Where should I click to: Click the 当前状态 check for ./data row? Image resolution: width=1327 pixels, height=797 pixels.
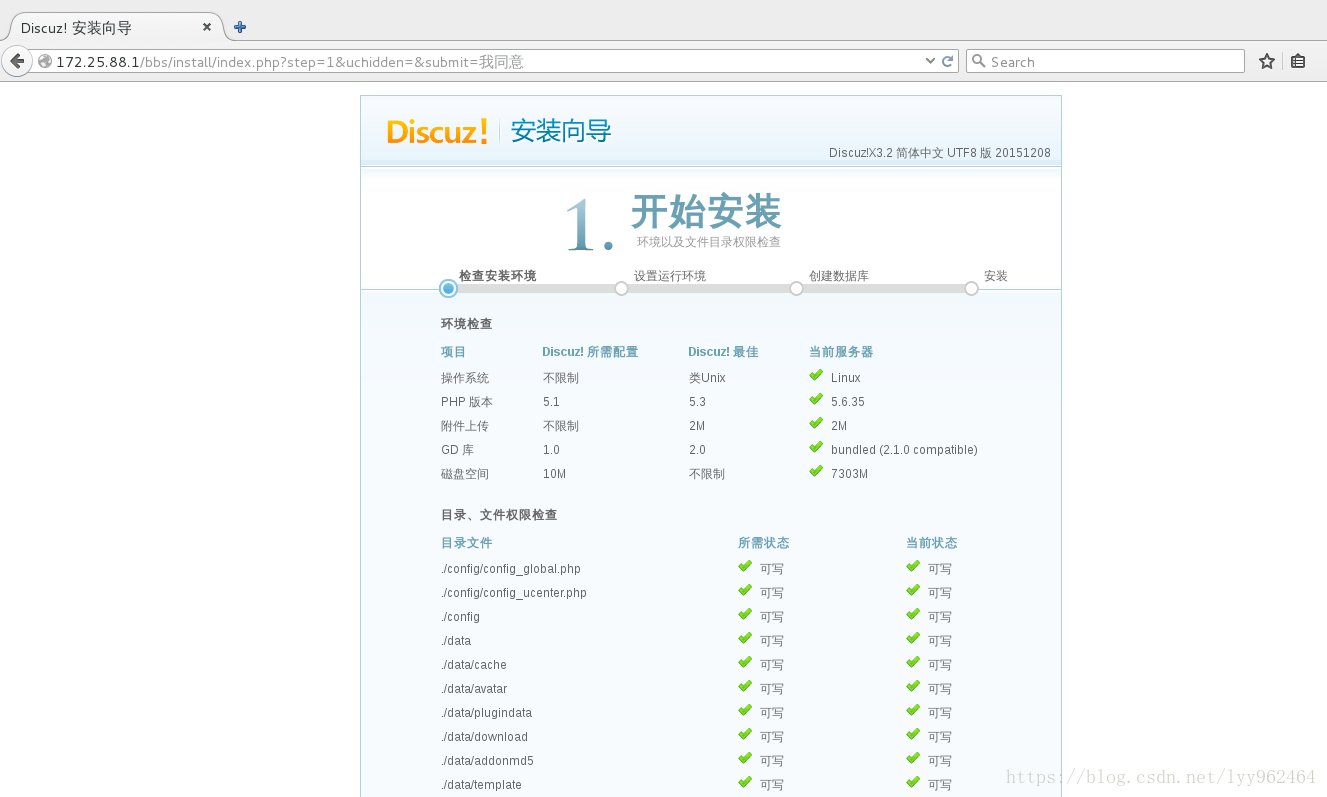click(x=913, y=639)
